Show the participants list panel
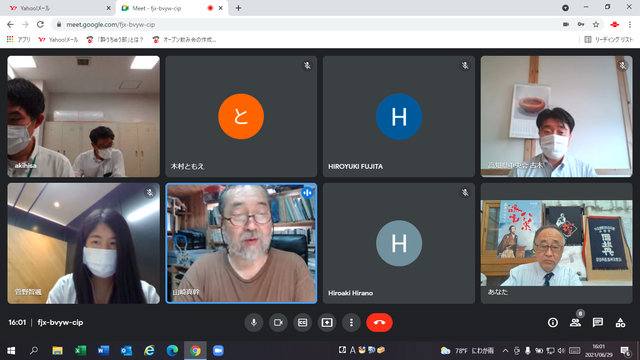Viewport: 640px width, 360px height. click(x=576, y=322)
